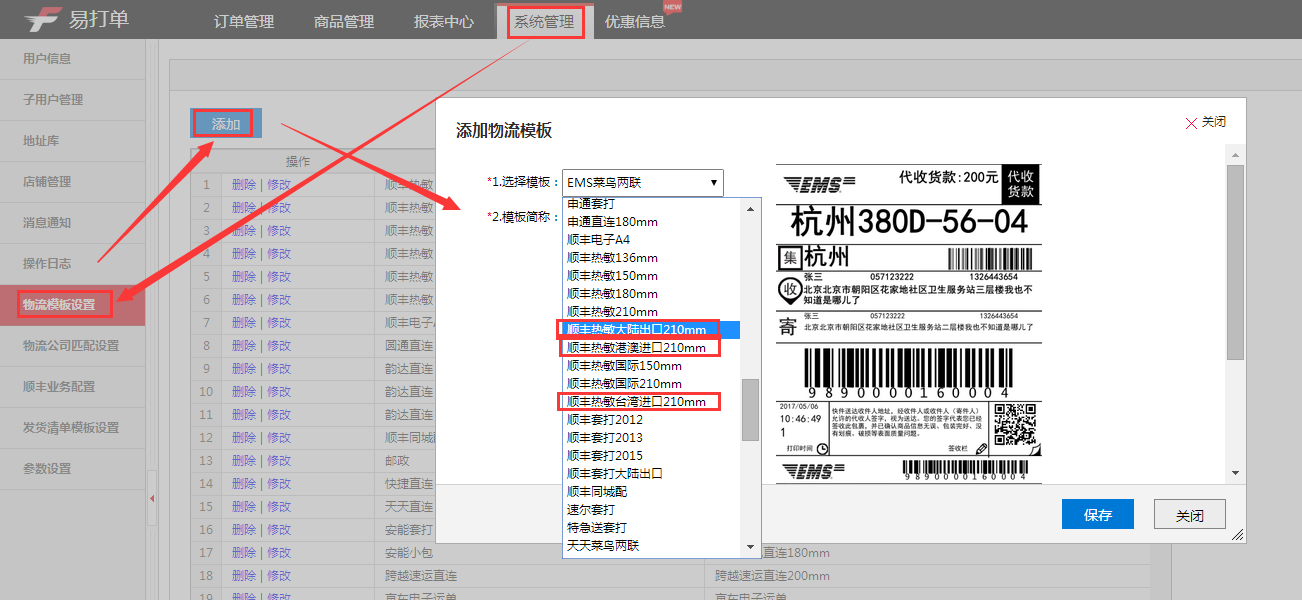Viewport: 1302px width, 600px height.
Task: Select 顺丰同城配 option
Action: click(652, 492)
